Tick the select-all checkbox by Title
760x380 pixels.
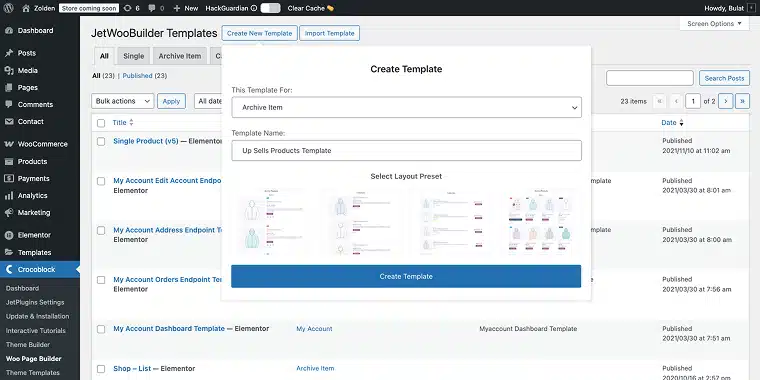[x=101, y=123]
